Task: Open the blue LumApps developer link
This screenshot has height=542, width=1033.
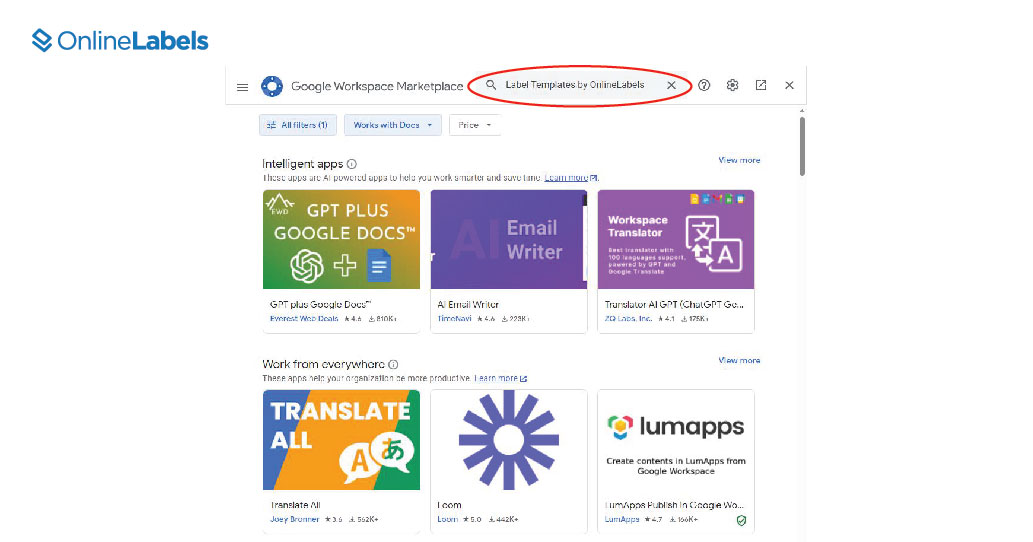Action: (x=622, y=520)
